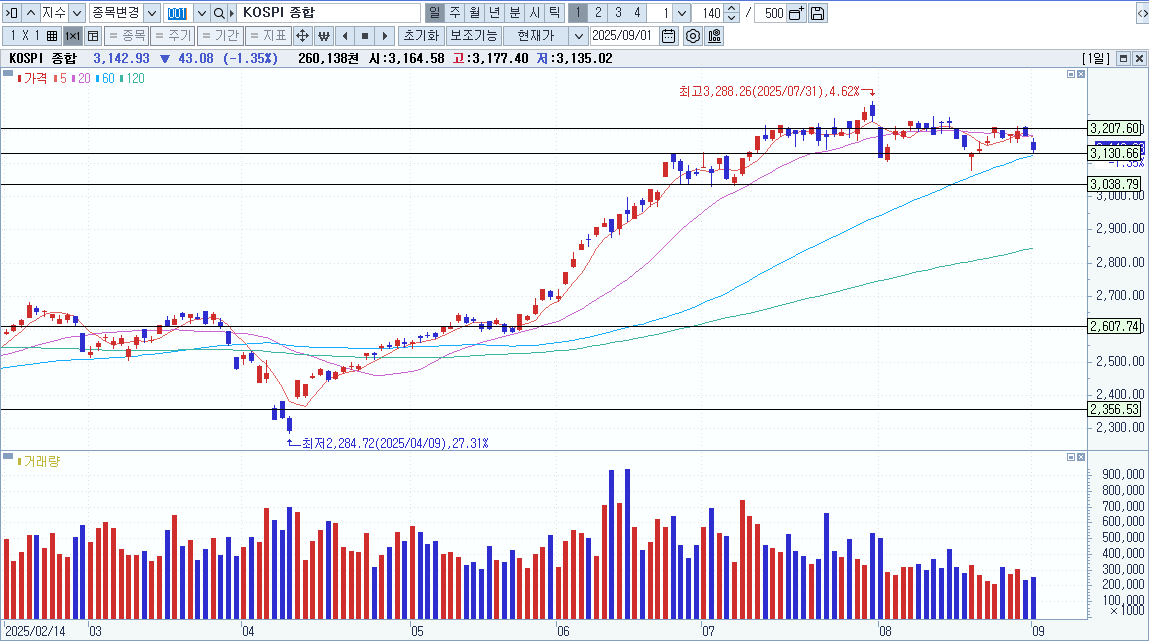1149x641 pixels.
Task: Click the <> expand toolbar icon
Action: 1142,13
